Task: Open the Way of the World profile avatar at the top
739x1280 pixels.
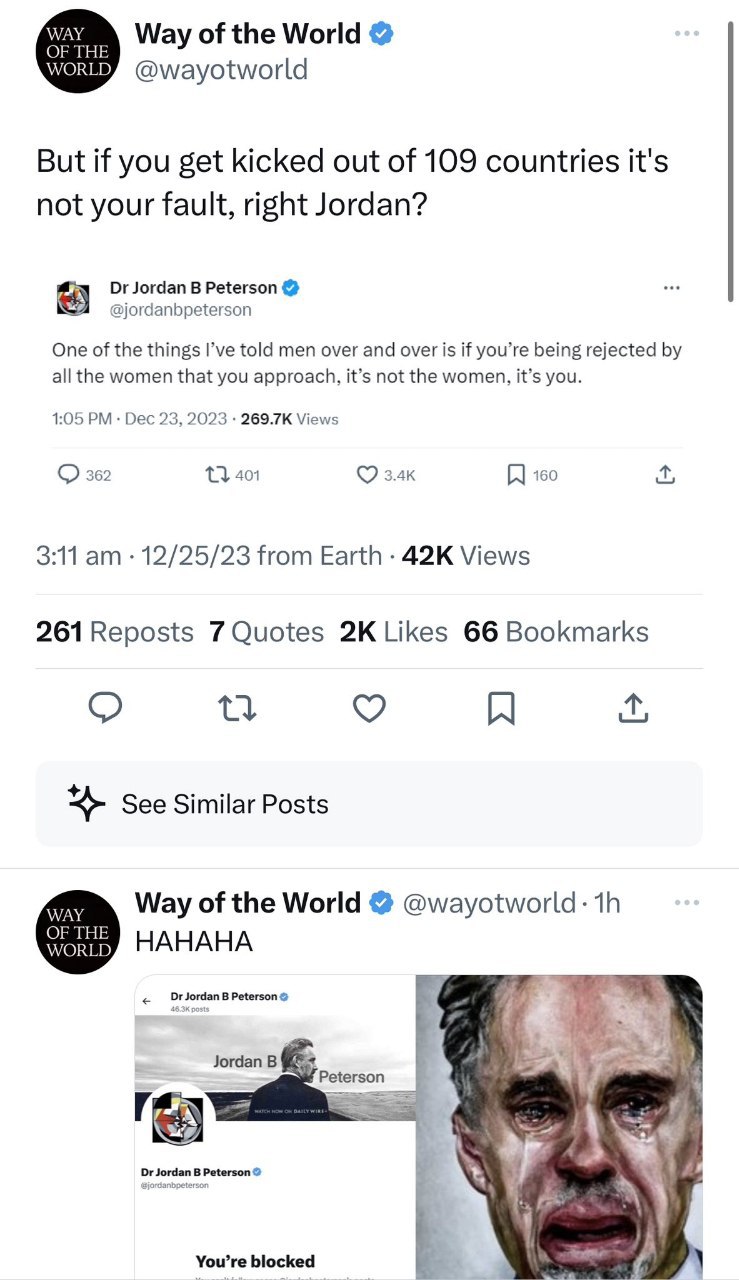Action: pos(77,51)
